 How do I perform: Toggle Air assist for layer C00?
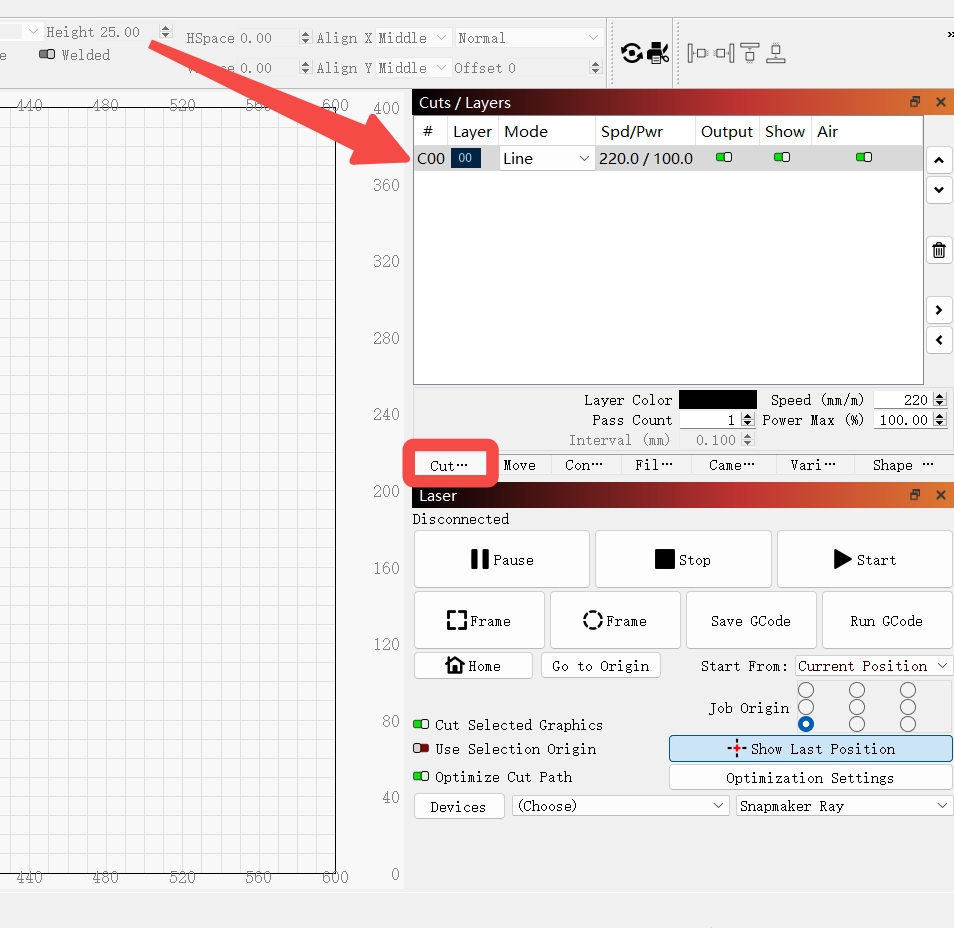864,158
